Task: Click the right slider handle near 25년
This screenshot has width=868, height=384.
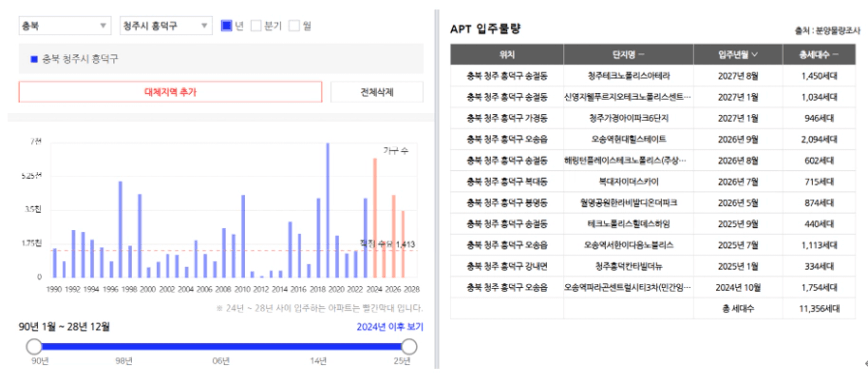Action: coord(409,347)
